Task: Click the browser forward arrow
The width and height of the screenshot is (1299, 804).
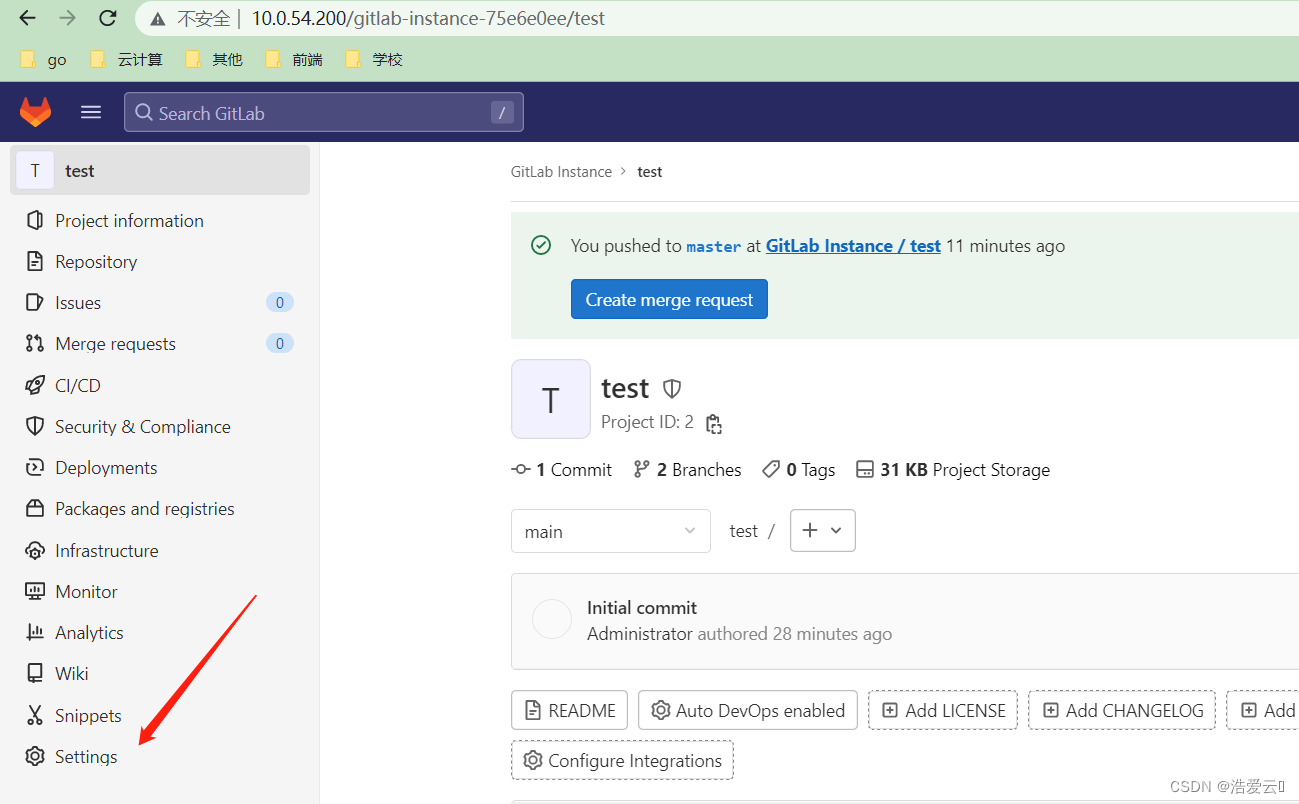Action: click(x=68, y=18)
